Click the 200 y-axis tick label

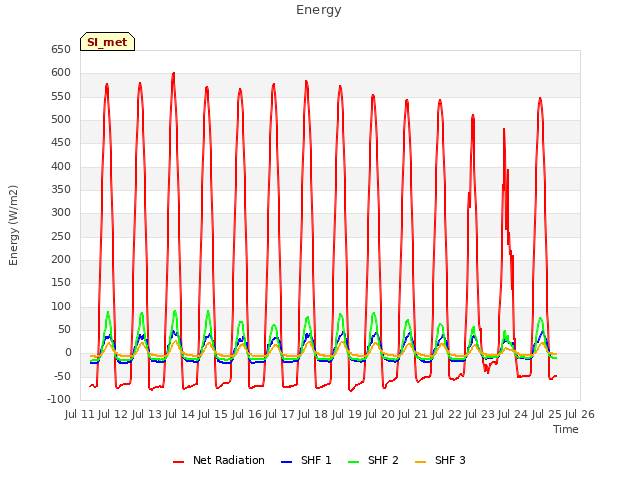pyautogui.click(x=61, y=260)
